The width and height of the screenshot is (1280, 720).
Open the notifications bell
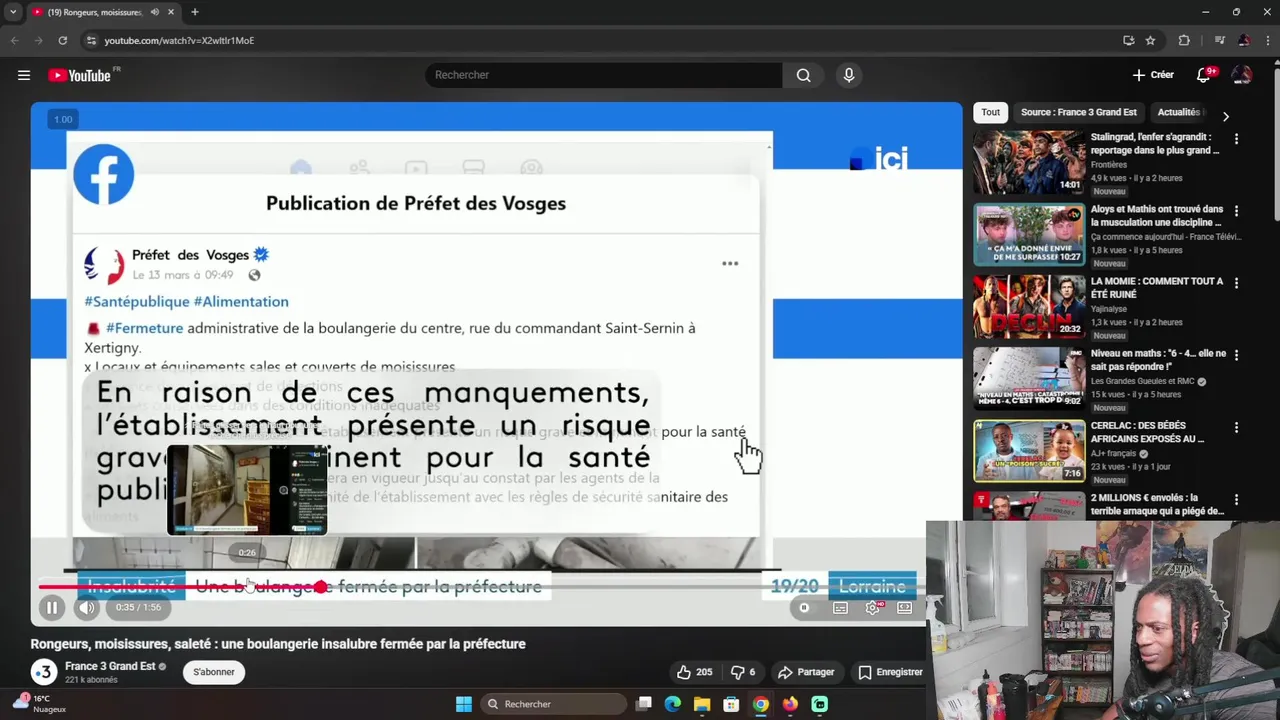pyautogui.click(x=1204, y=75)
